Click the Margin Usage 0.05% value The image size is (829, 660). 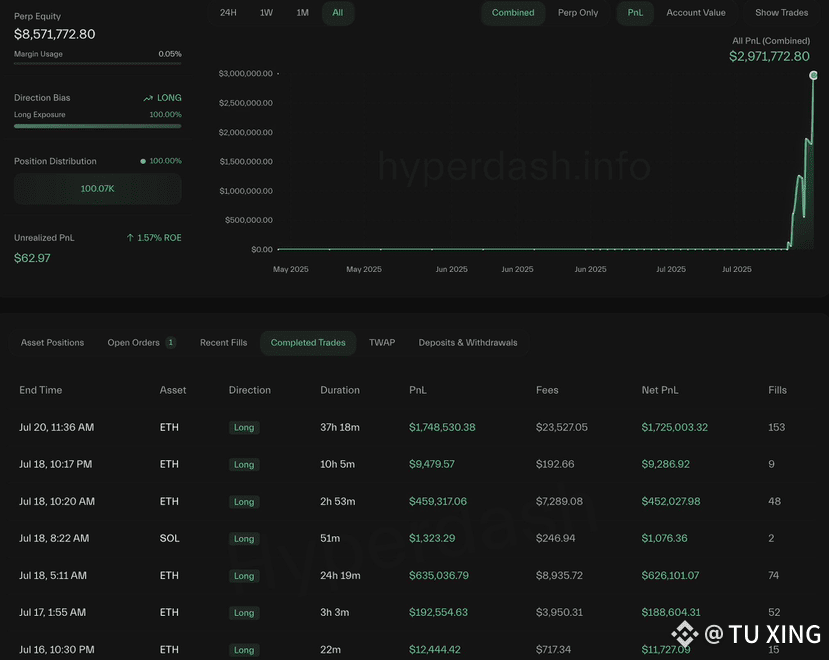tap(170, 54)
